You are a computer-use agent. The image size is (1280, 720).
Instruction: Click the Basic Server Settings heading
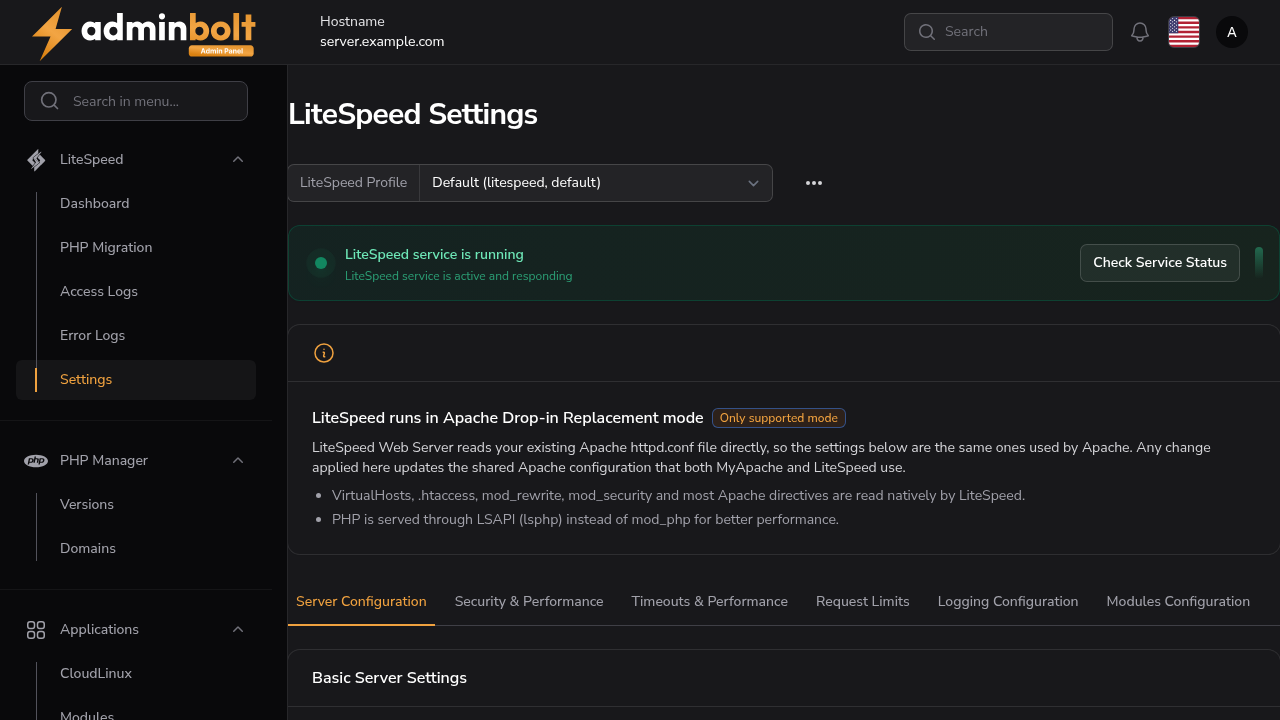390,678
